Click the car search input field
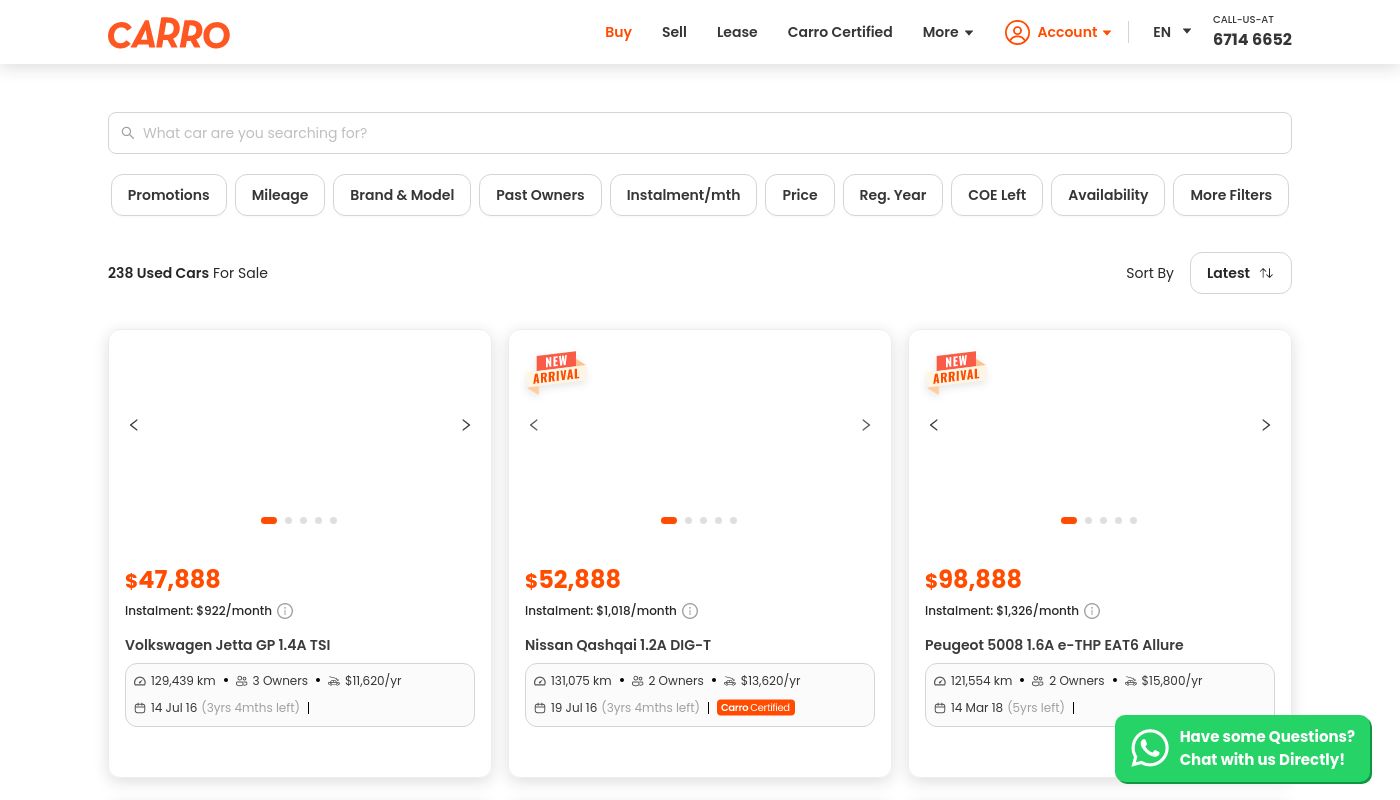Image resolution: width=1400 pixels, height=800 pixels. [700, 133]
